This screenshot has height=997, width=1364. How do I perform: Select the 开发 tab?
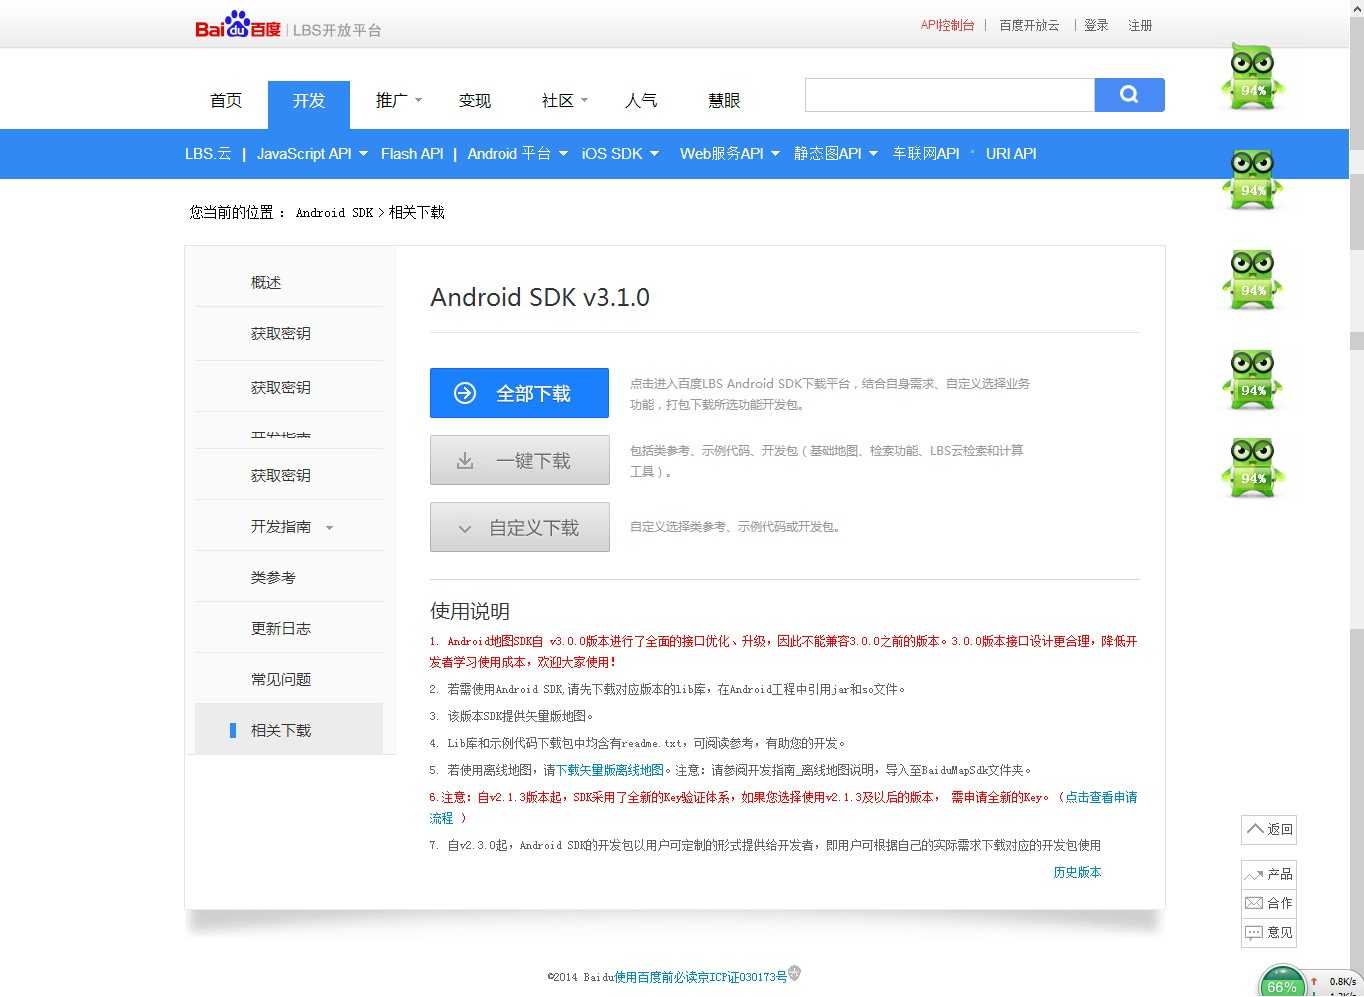coord(309,104)
